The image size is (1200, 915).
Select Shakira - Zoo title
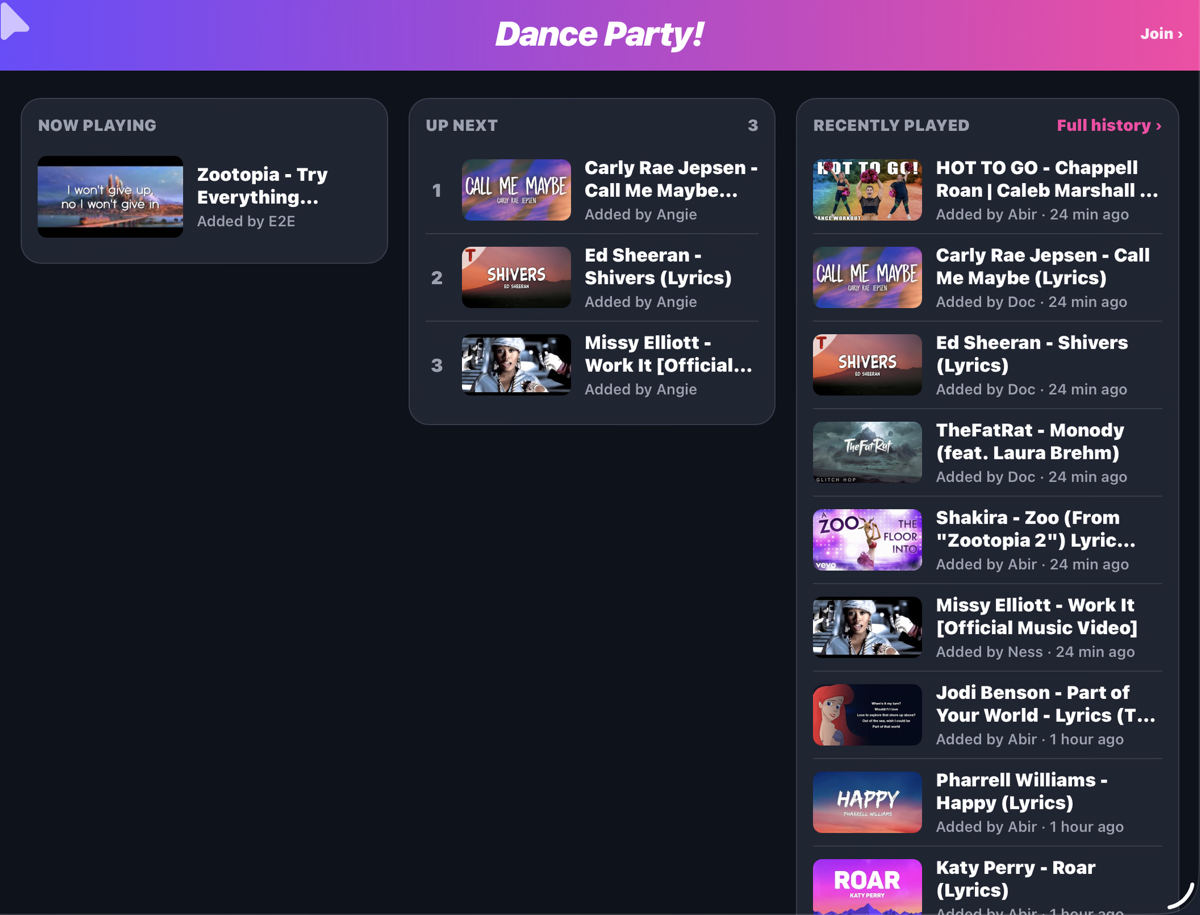[1036, 529]
